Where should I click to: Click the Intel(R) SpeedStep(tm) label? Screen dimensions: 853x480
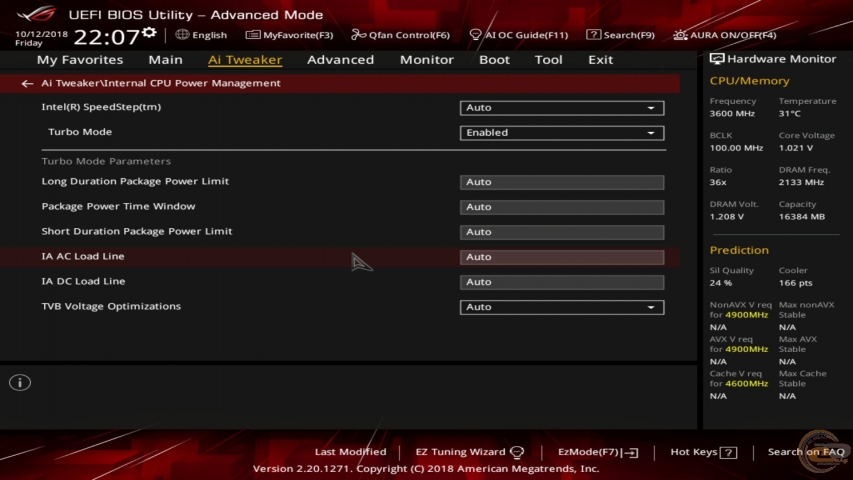pos(101,107)
